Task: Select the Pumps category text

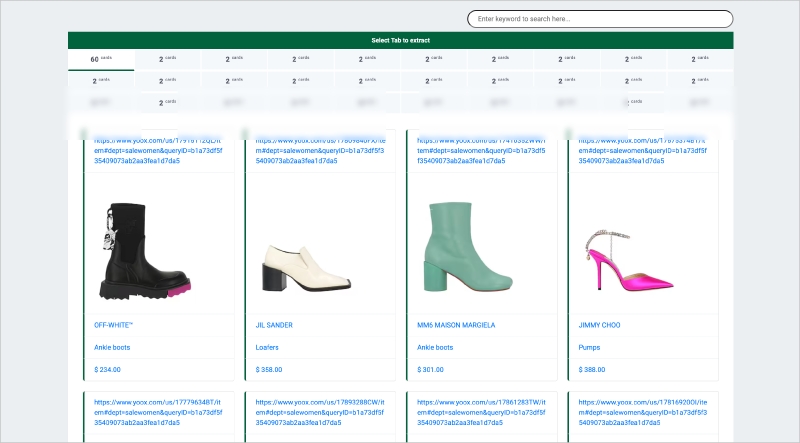Action: pos(593,347)
